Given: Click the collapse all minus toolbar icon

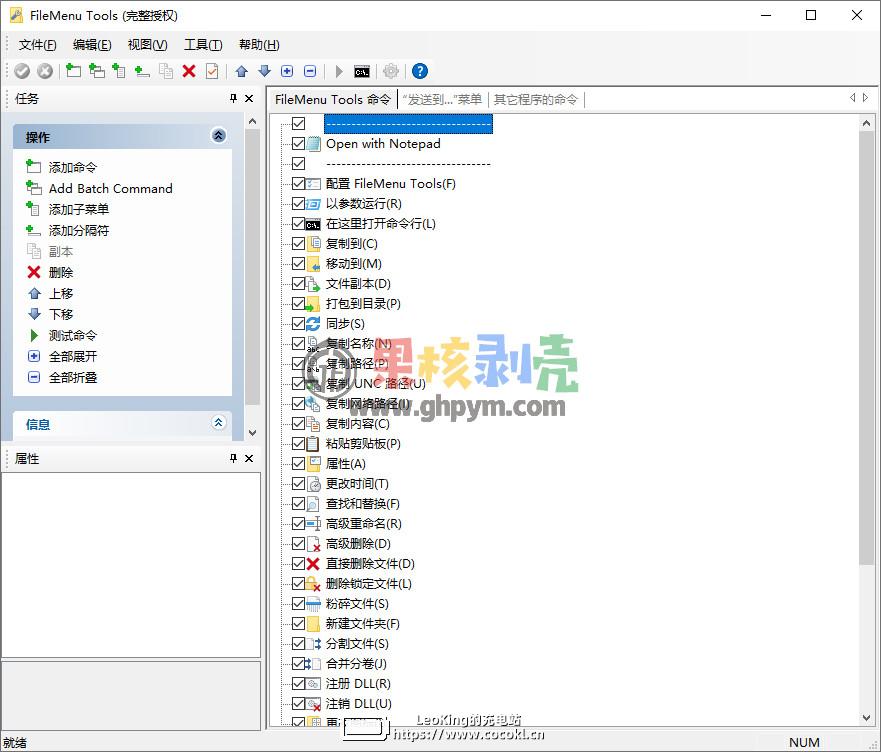Looking at the screenshot, I should point(310,71).
